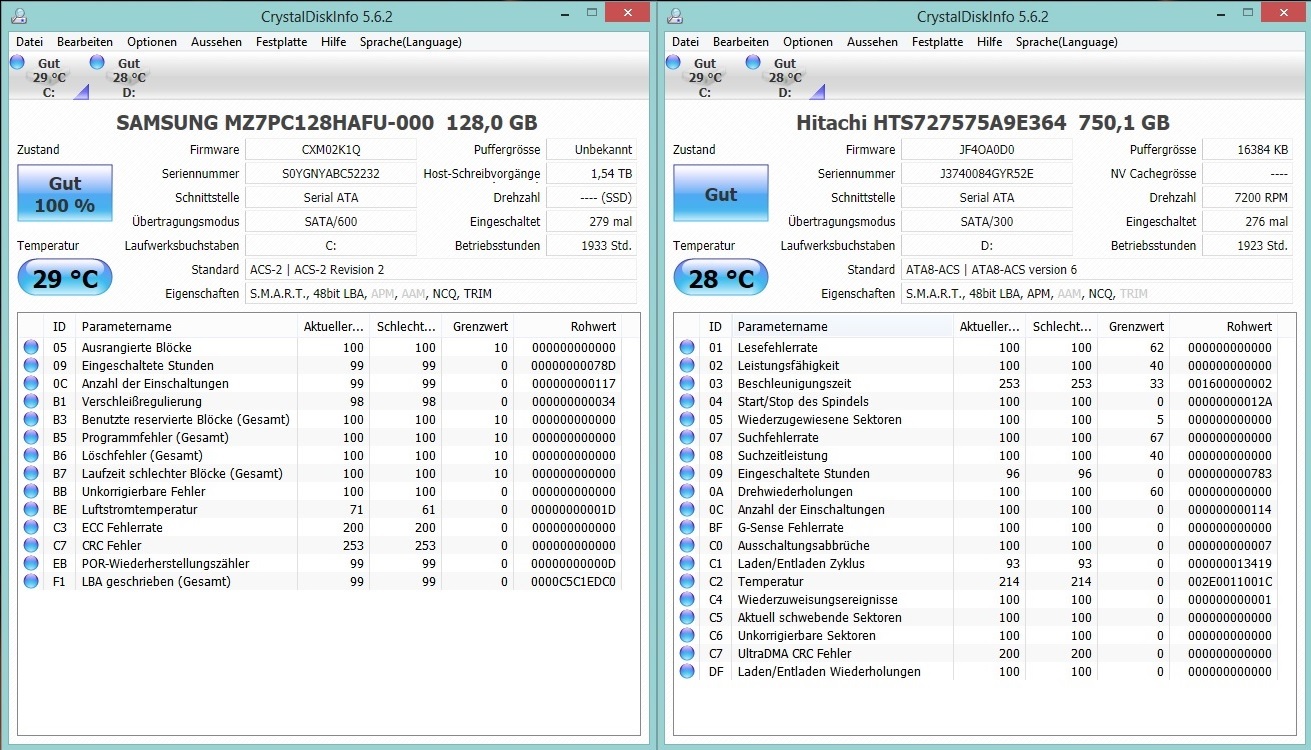Screen dimensions: 1311x750
Task: Click the status orb beside Drehwiederholungen
Action: point(687,492)
